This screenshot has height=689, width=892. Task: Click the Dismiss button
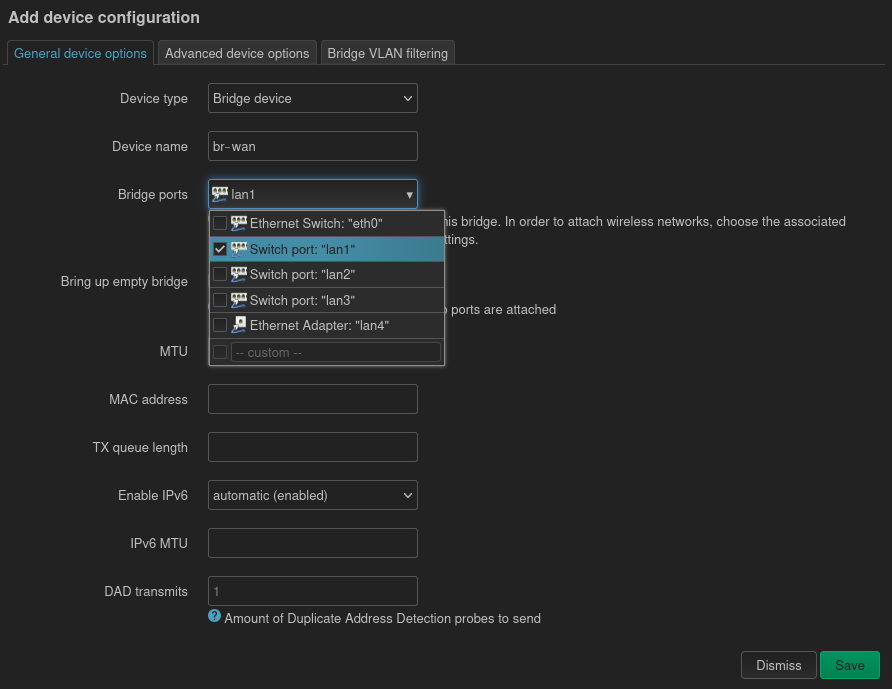778,665
